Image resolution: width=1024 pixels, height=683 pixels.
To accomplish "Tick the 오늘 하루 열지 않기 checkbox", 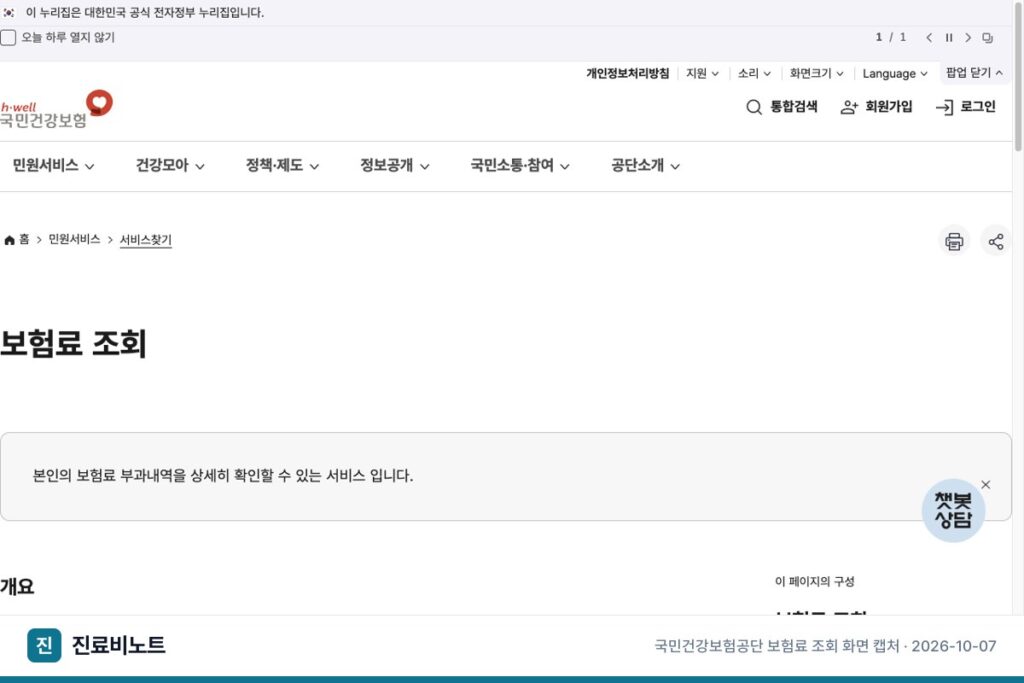I will tap(8, 38).
